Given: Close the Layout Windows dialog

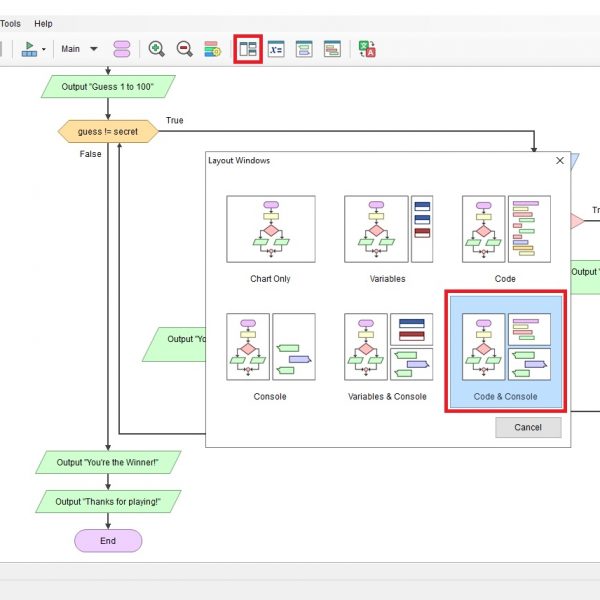Looking at the screenshot, I should click(560, 160).
